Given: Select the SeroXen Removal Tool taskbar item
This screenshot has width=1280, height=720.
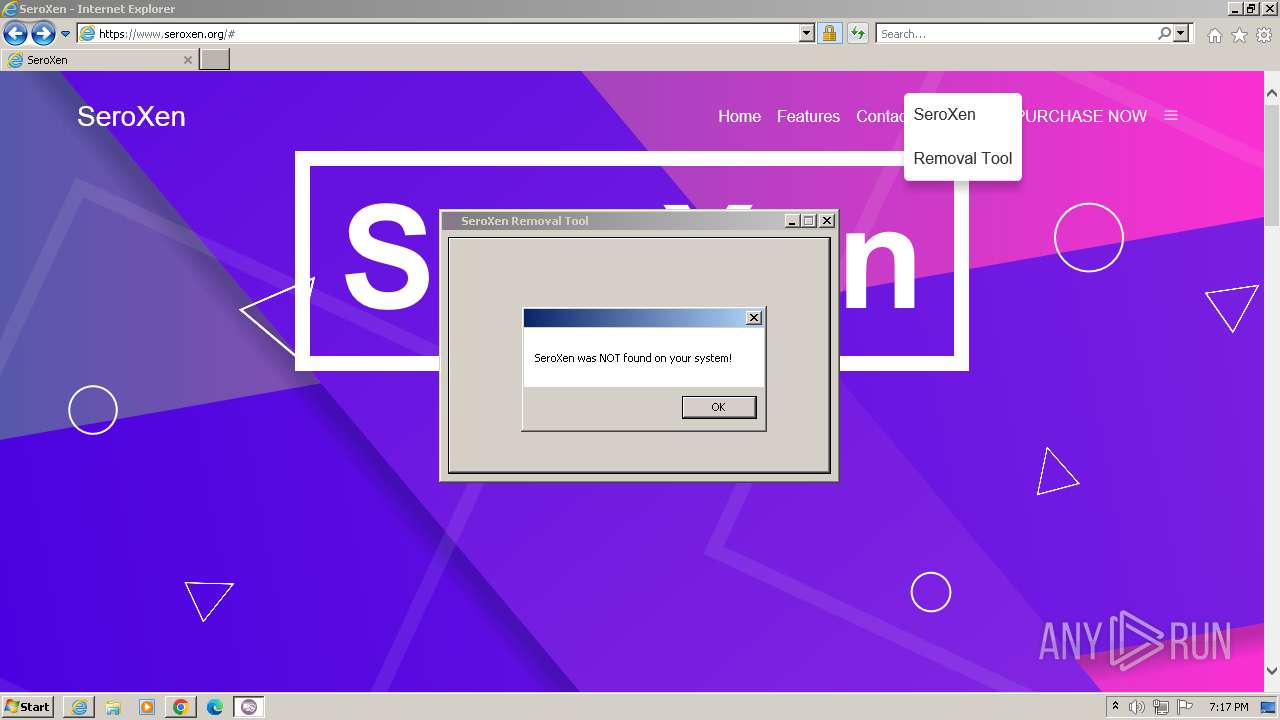Looking at the screenshot, I should click(x=249, y=707).
